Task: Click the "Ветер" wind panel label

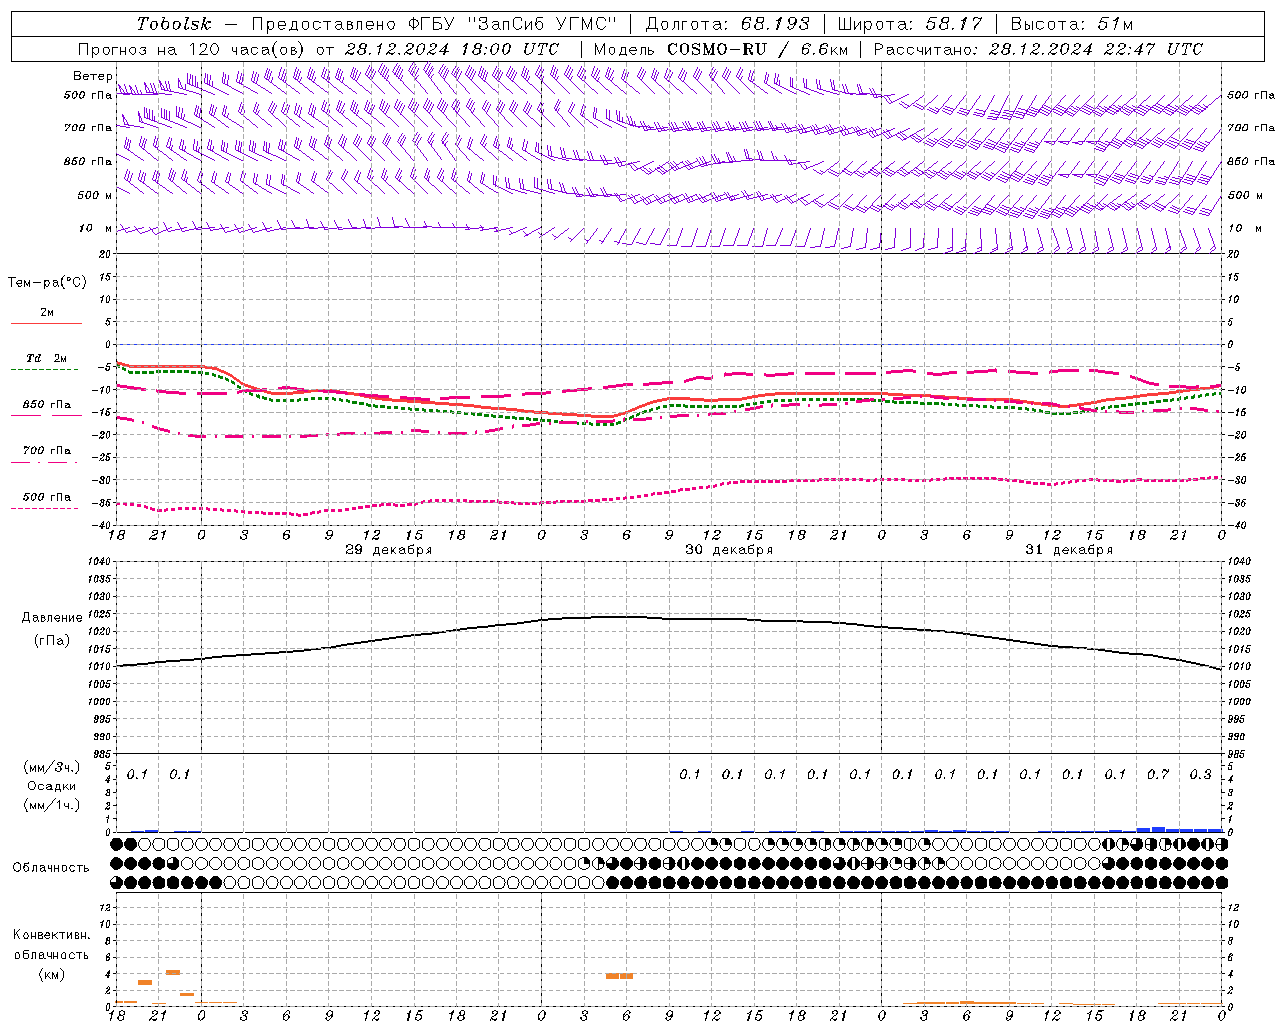Action: click(x=93, y=76)
